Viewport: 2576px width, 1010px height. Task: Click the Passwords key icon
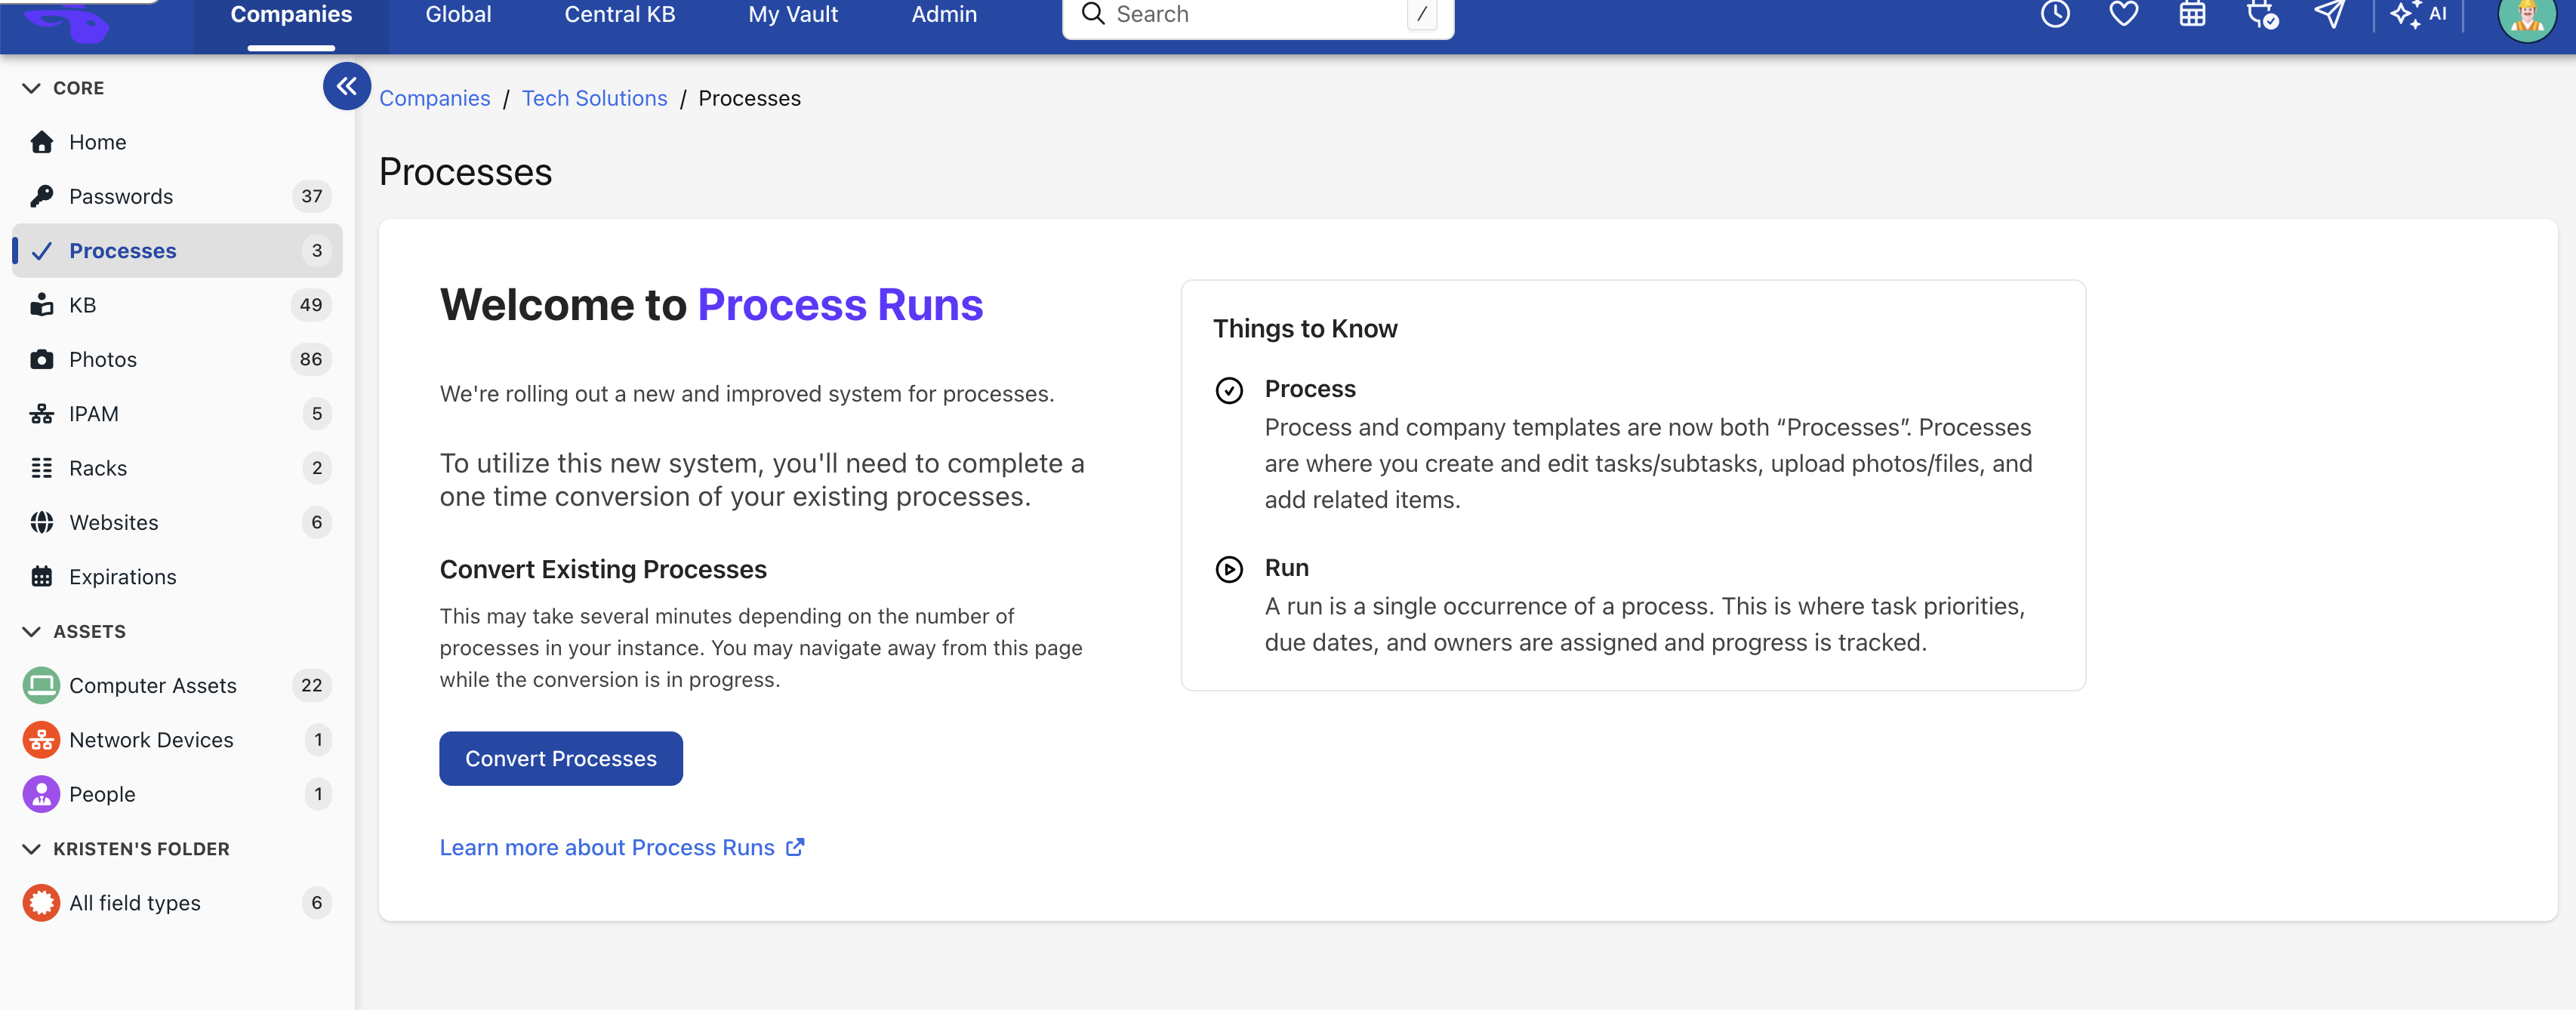[41, 196]
